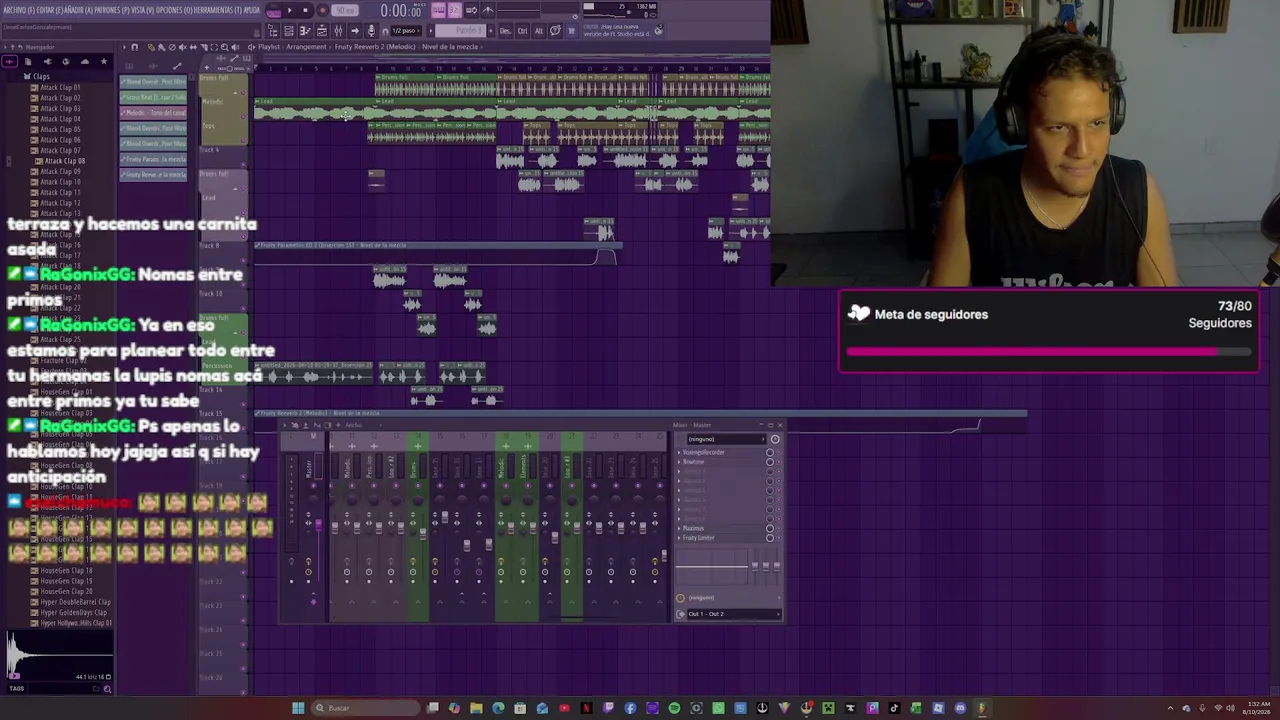The image size is (1280, 720).
Task: Open File Explorer from the taskbar
Action: coord(476,708)
